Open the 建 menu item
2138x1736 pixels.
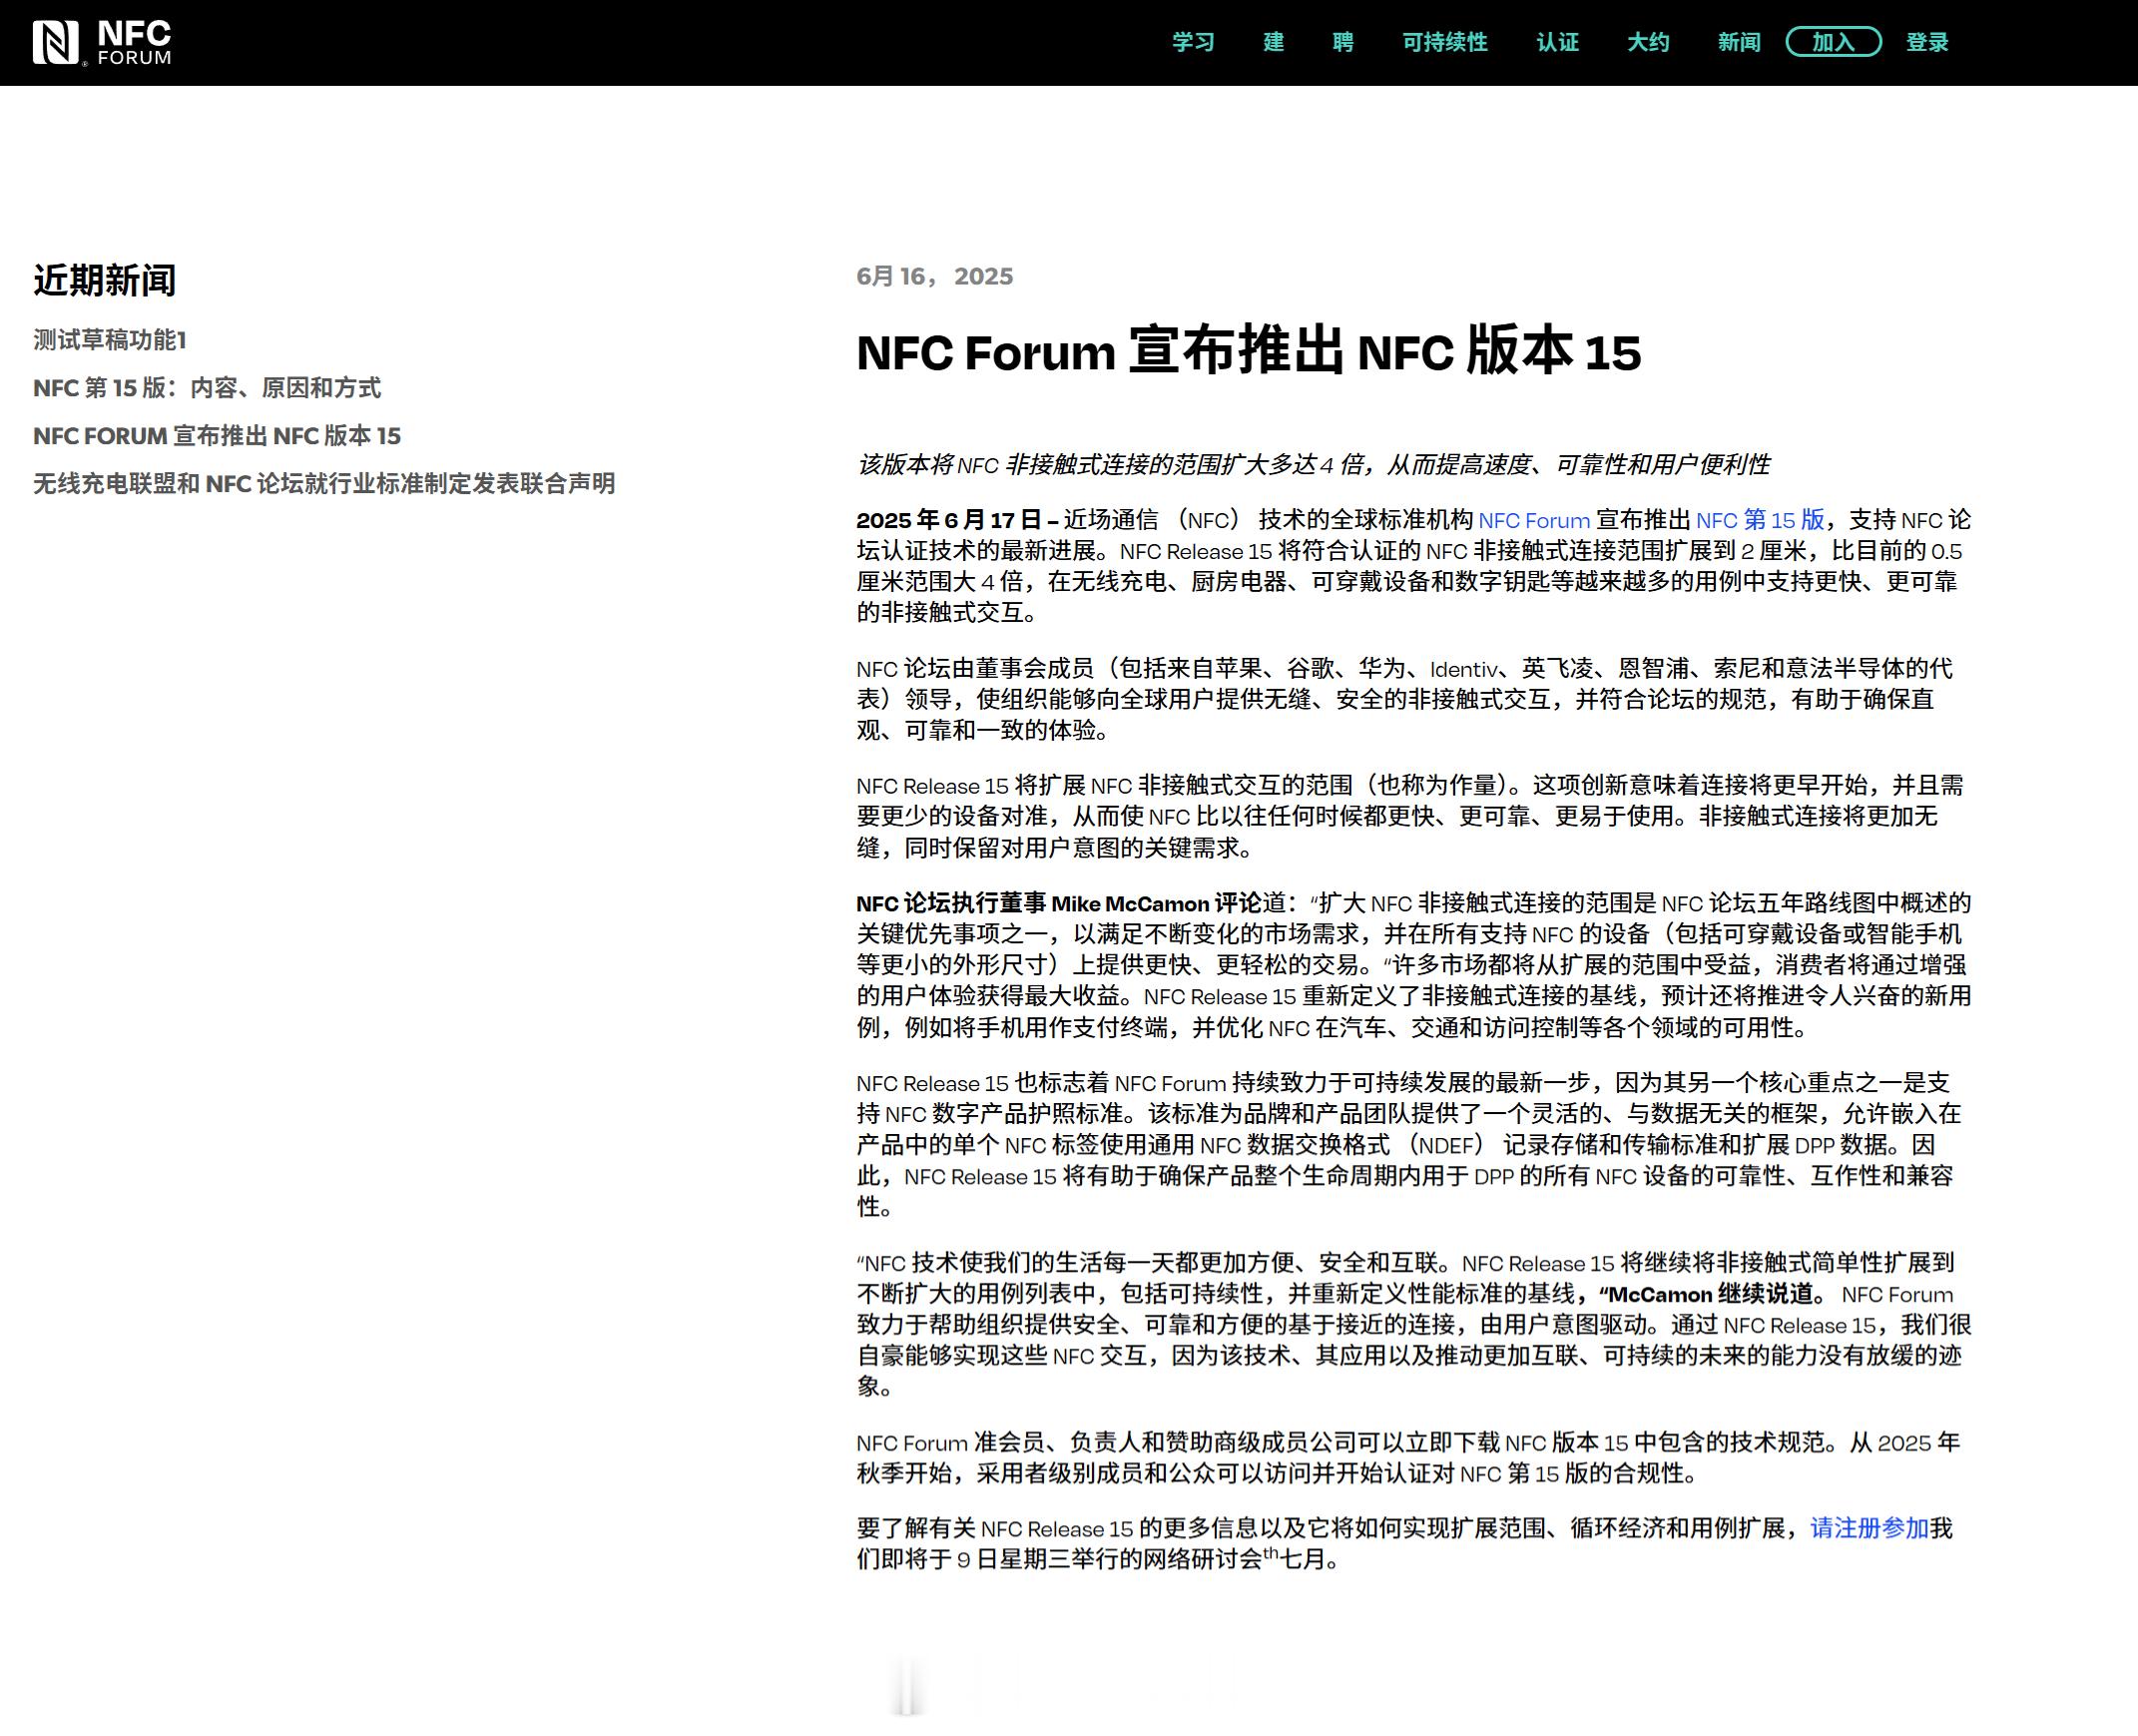1273,42
